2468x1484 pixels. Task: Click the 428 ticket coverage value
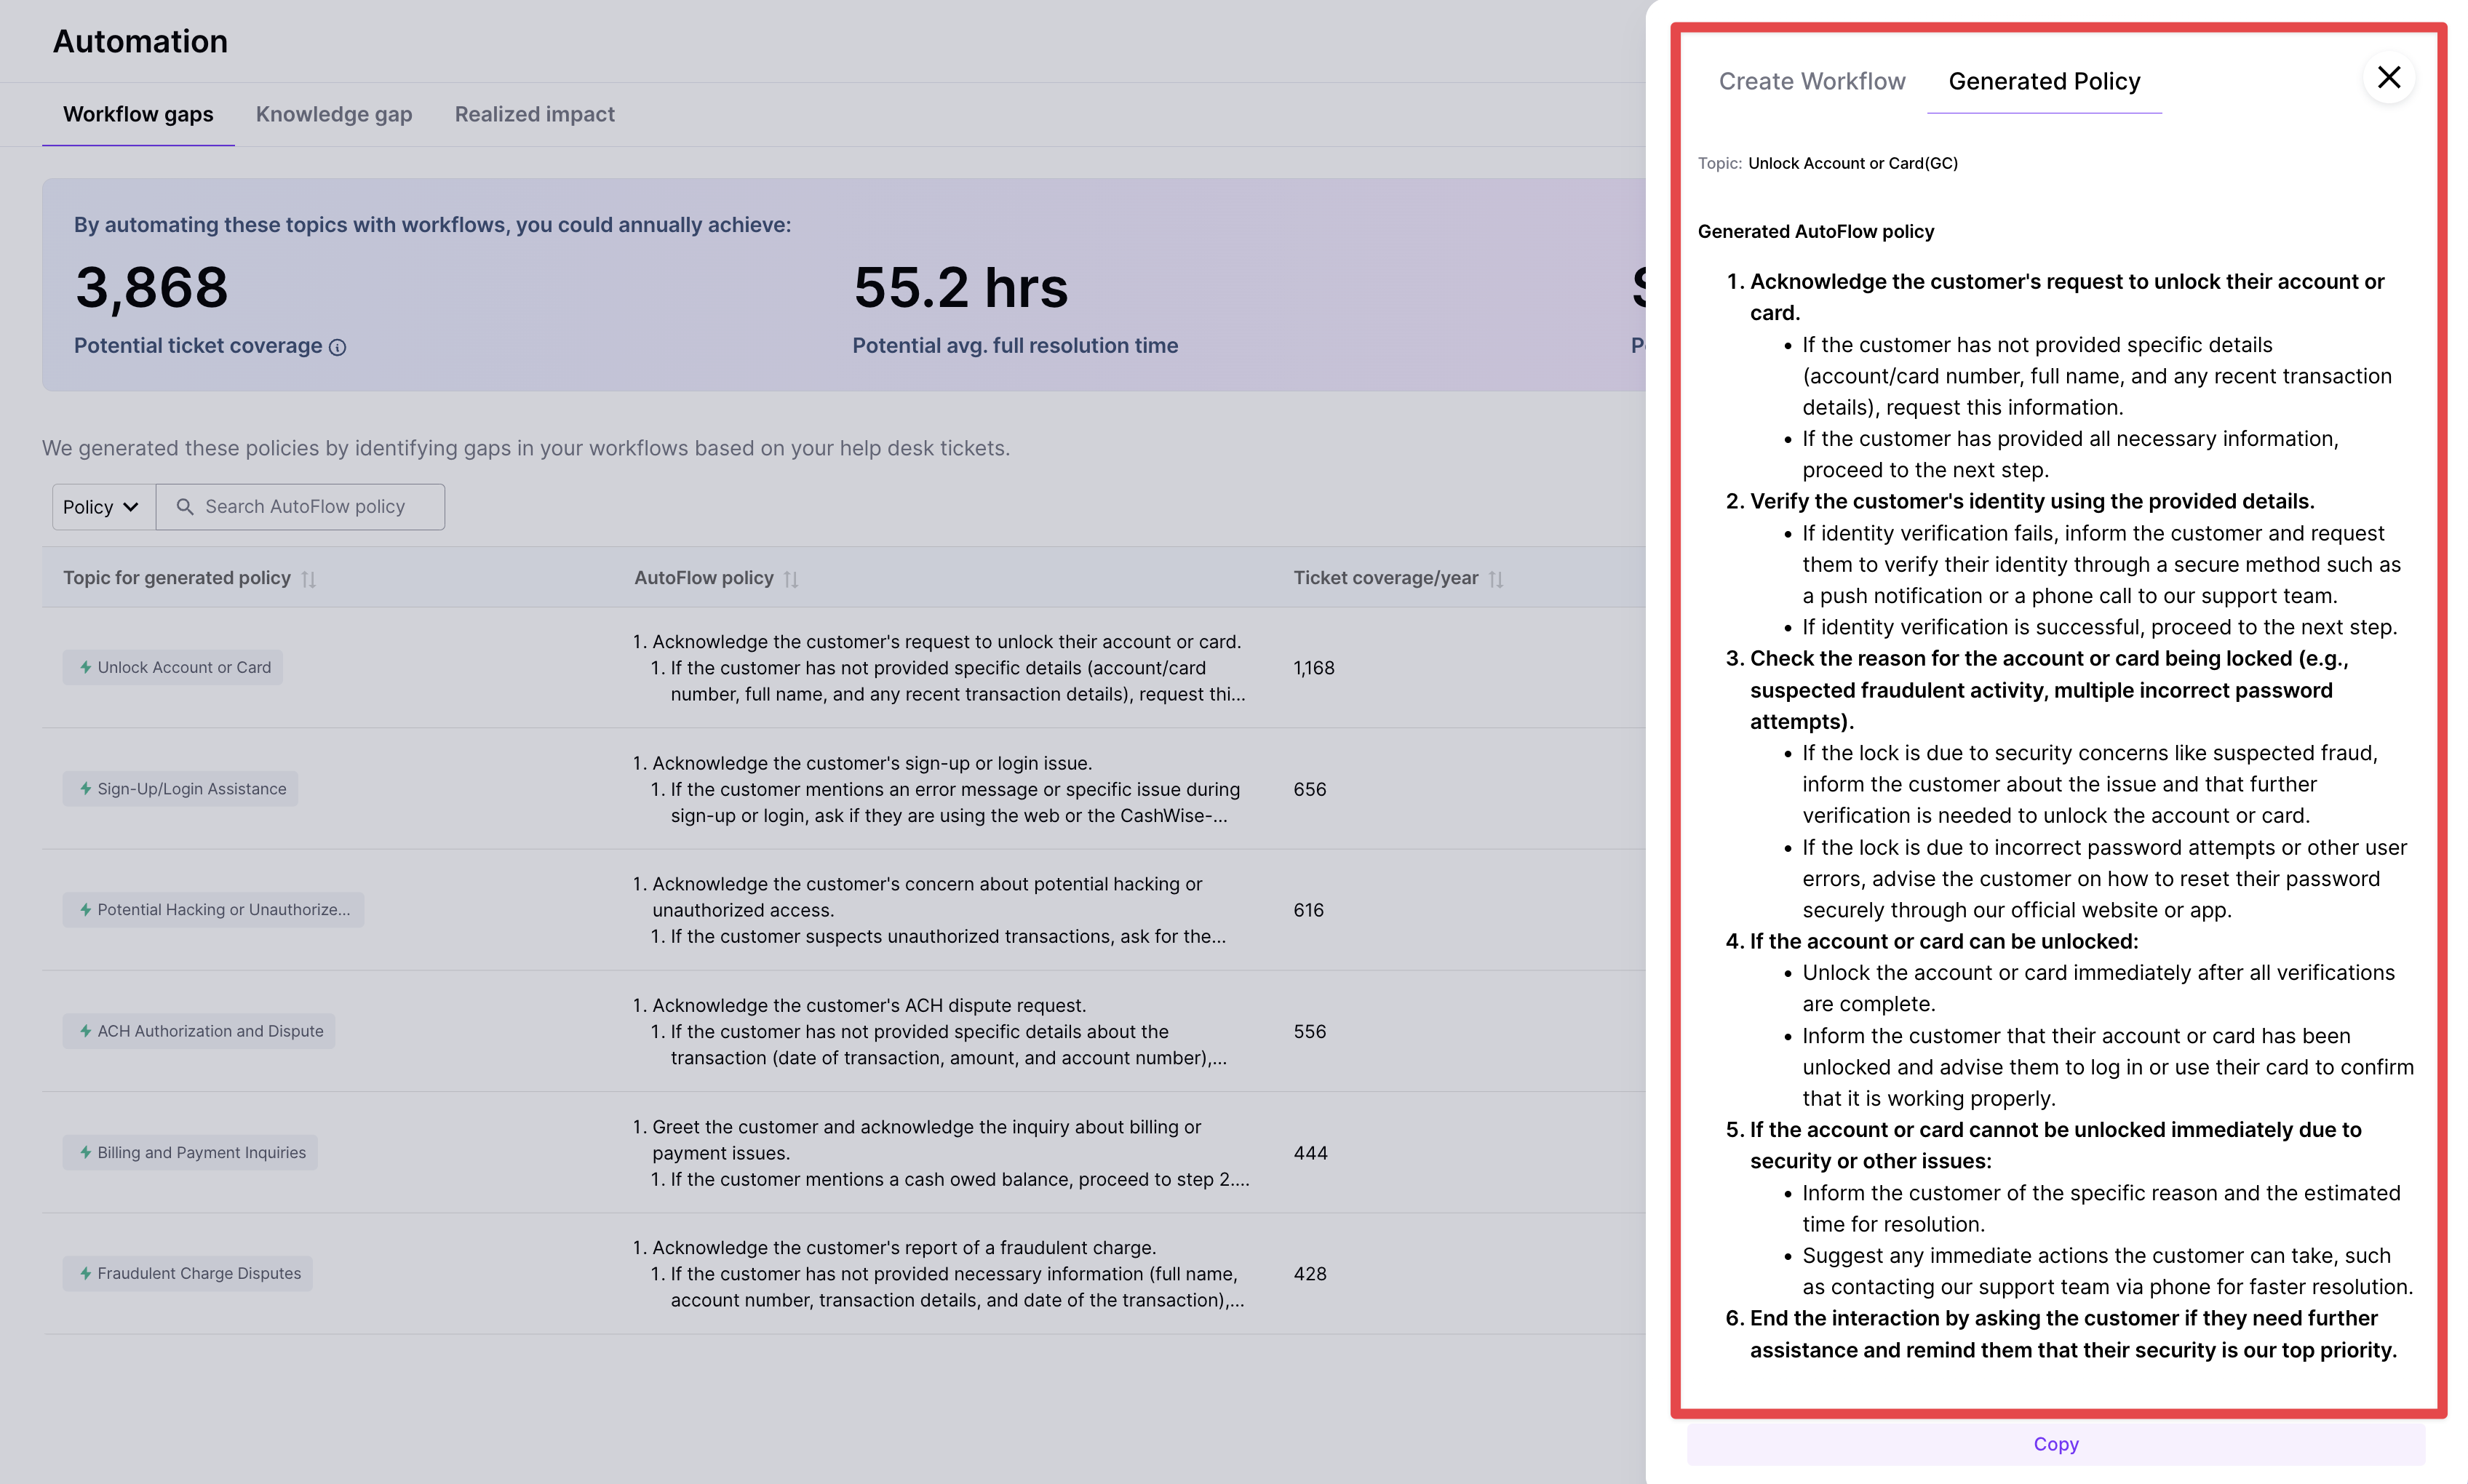pos(1310,1274)
